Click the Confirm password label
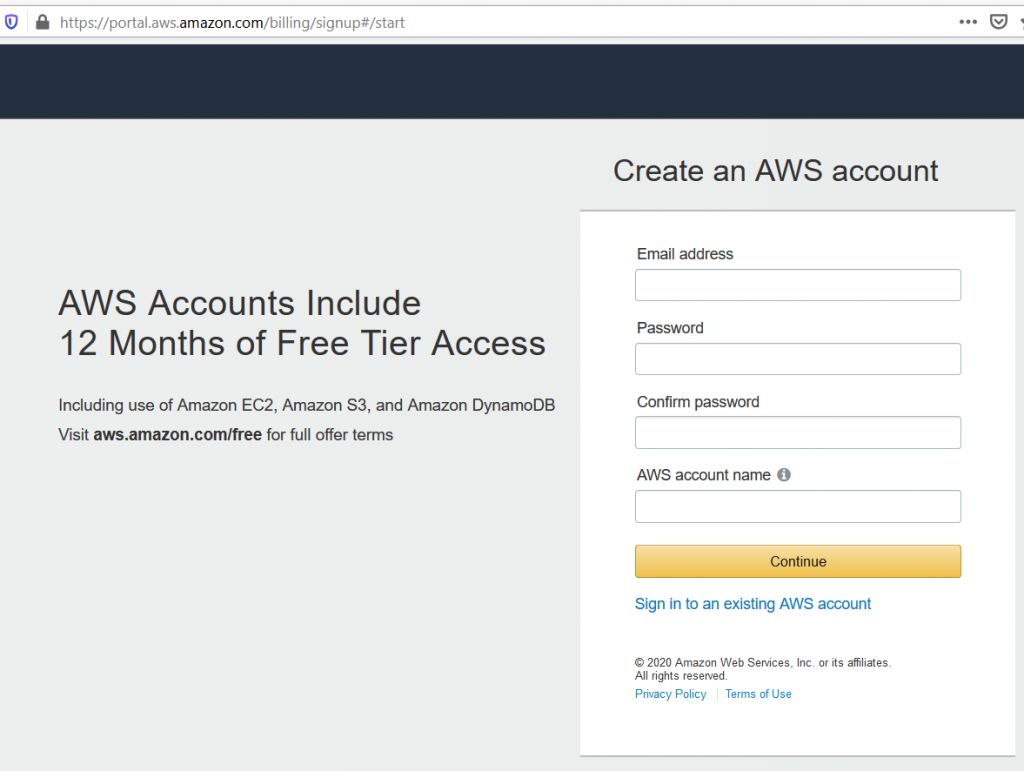 698,402
